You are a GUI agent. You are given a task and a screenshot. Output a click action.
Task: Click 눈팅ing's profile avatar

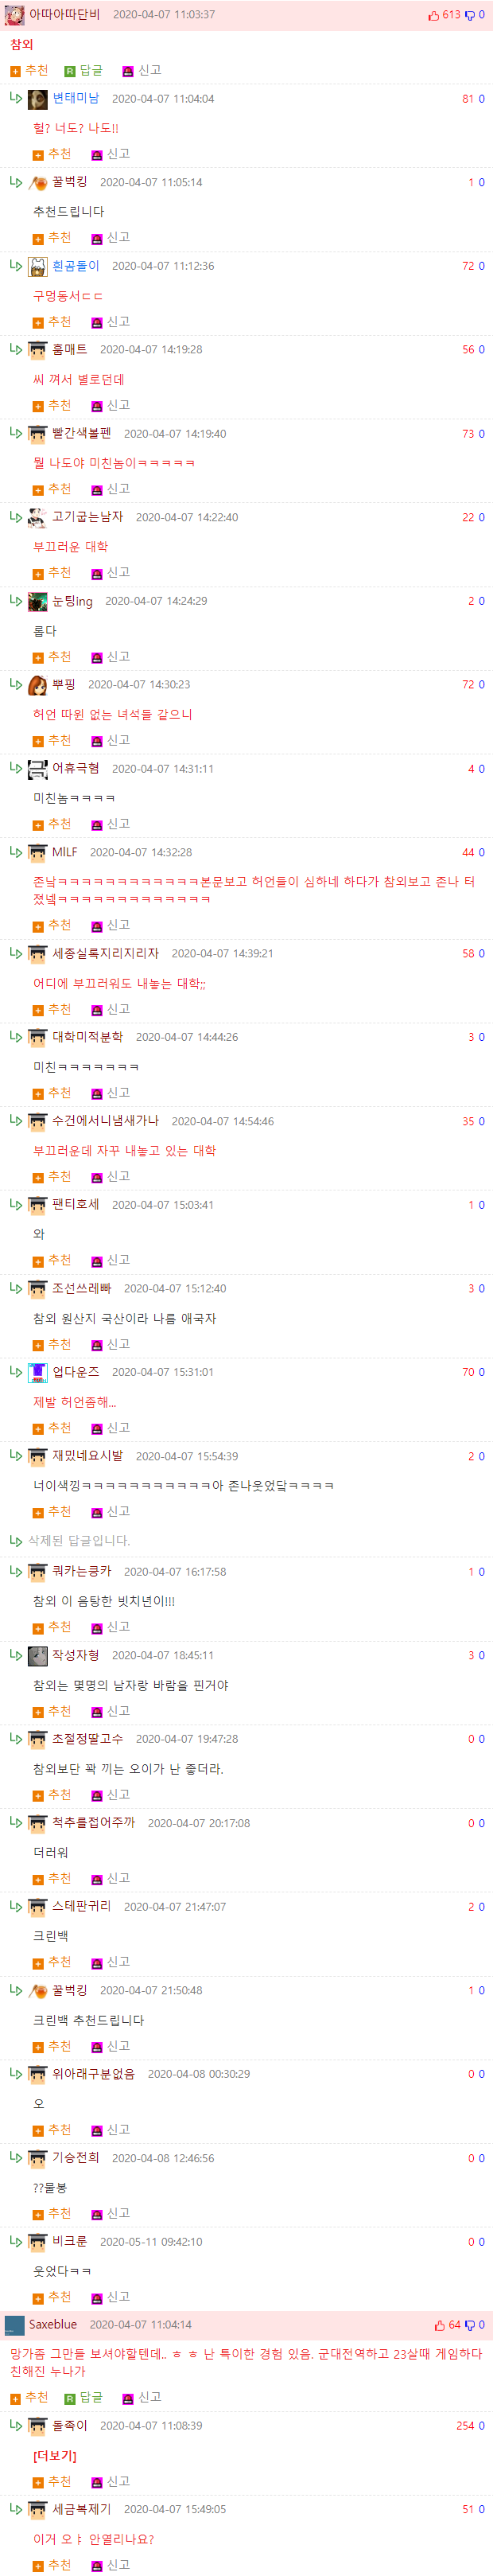click(x=38, y=601)
